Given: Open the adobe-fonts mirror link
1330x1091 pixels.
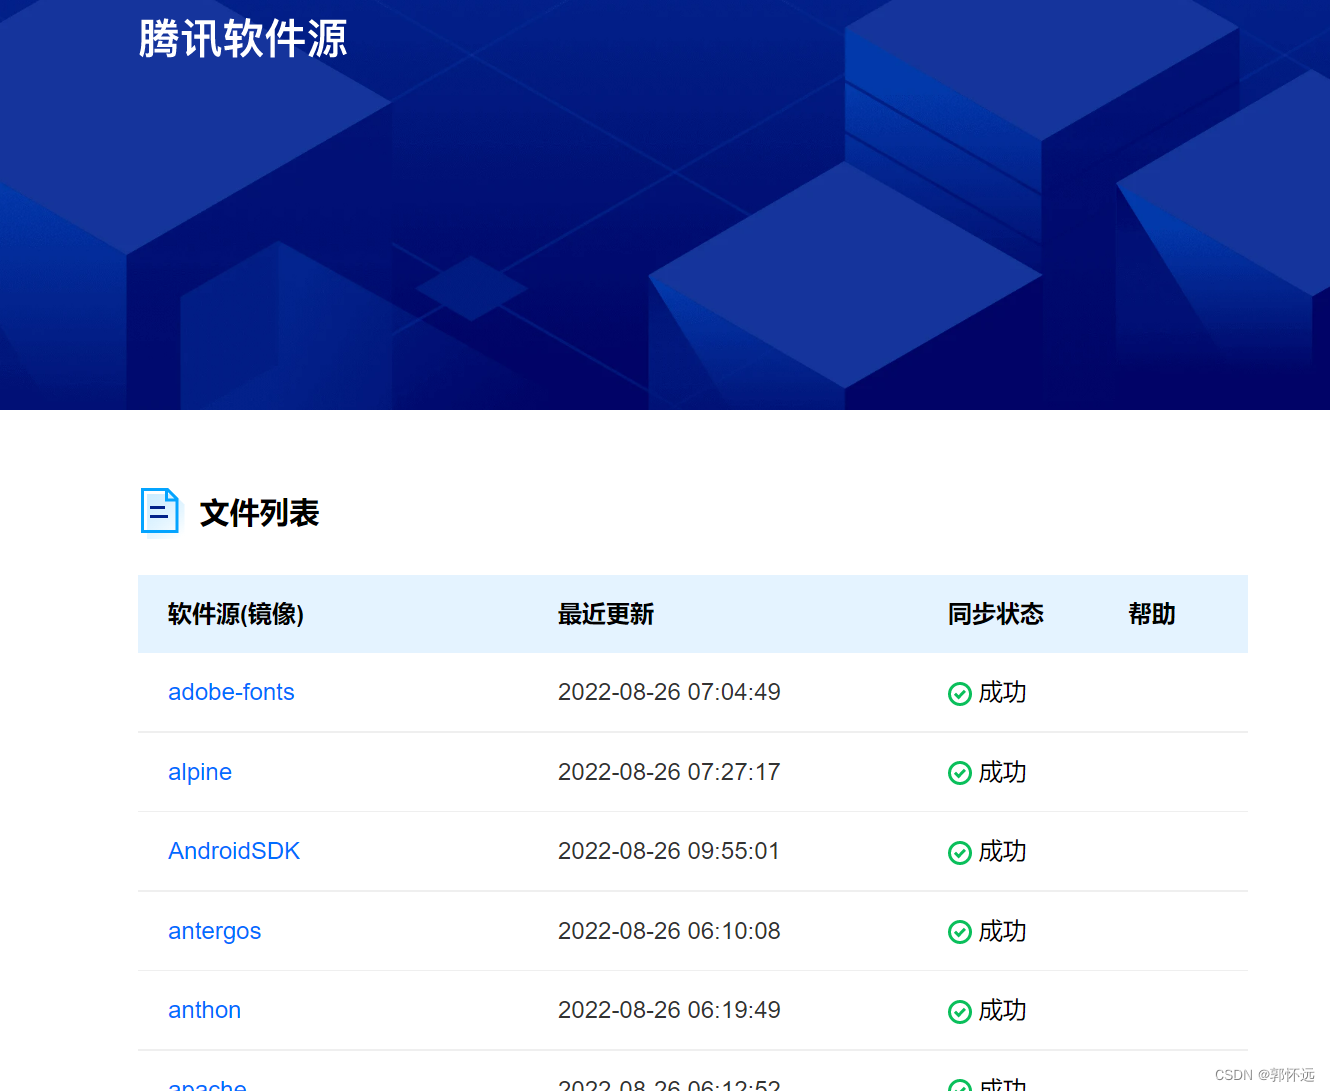Looking at the screenshot, I should tap(231, 692).
